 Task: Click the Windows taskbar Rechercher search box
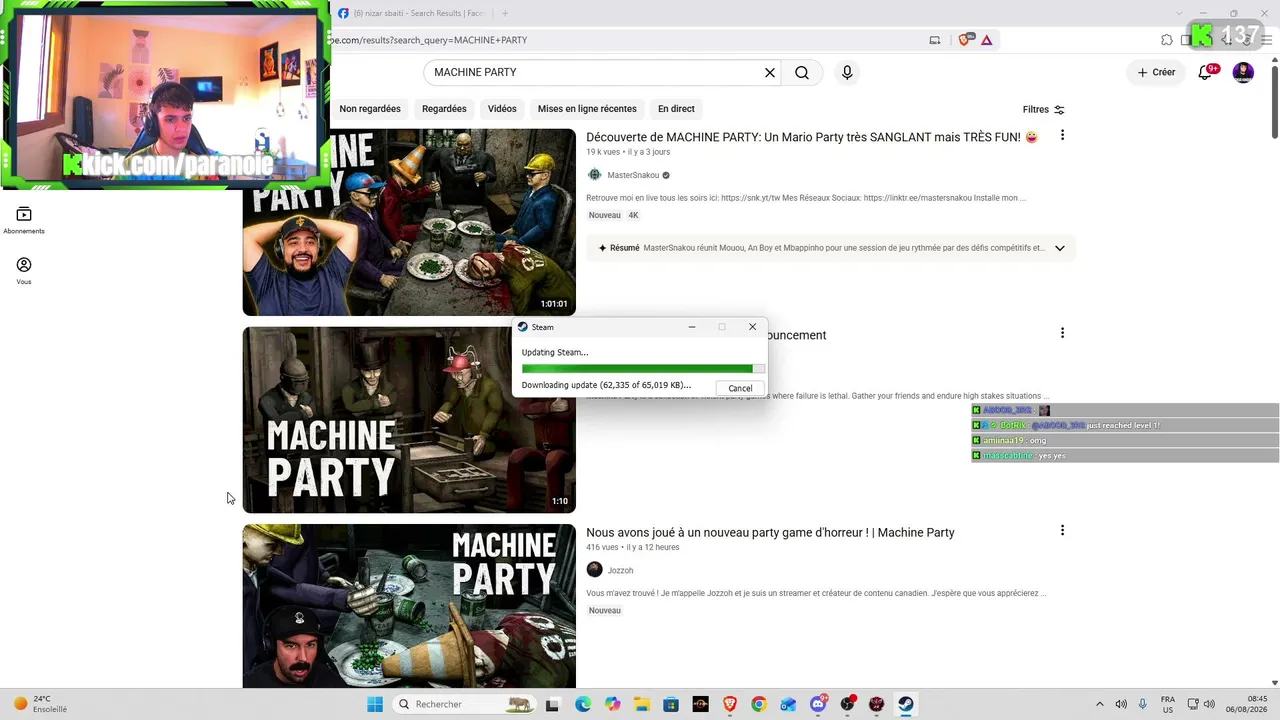click(x=464, y=704)
